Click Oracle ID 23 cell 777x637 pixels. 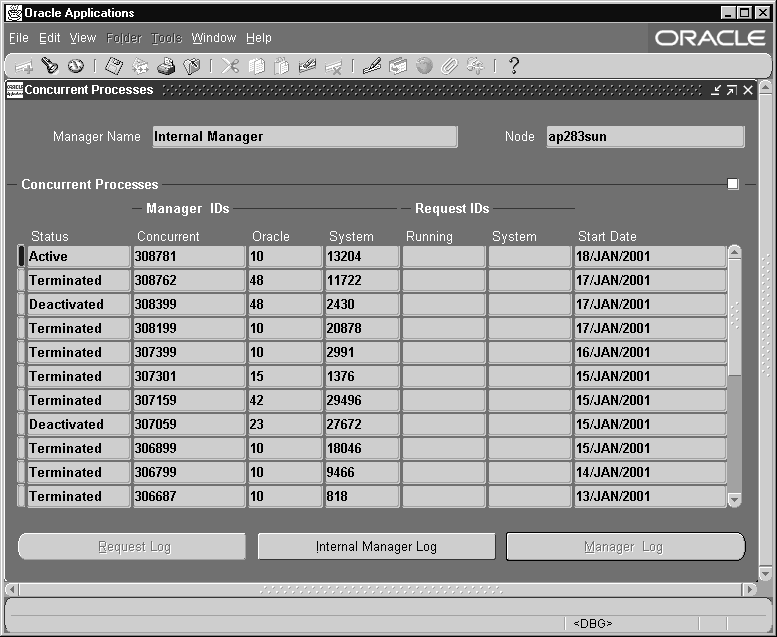click(x=285, y=424)
